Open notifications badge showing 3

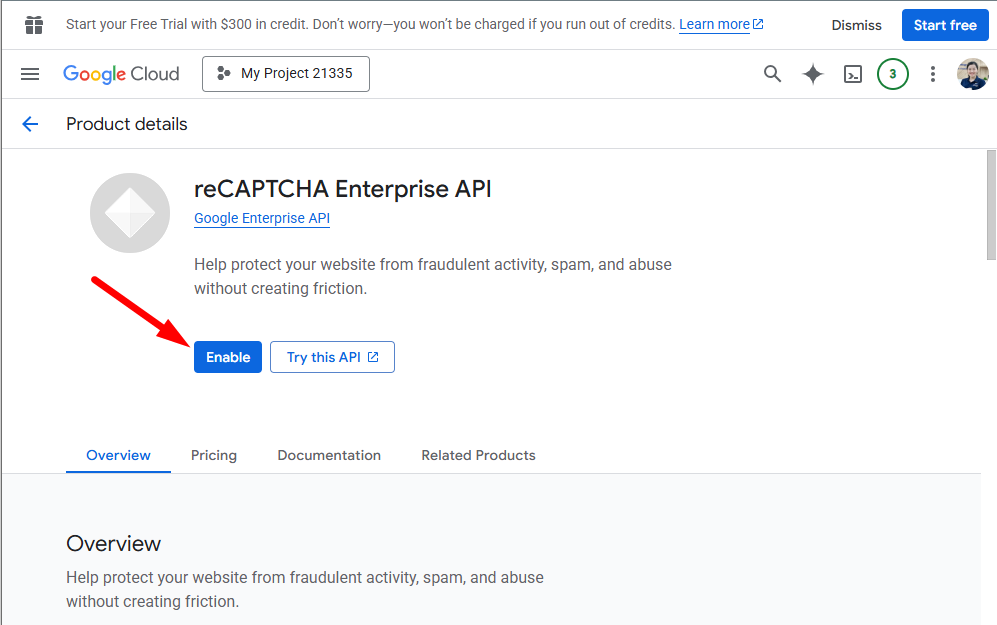[x=893, y=74]
